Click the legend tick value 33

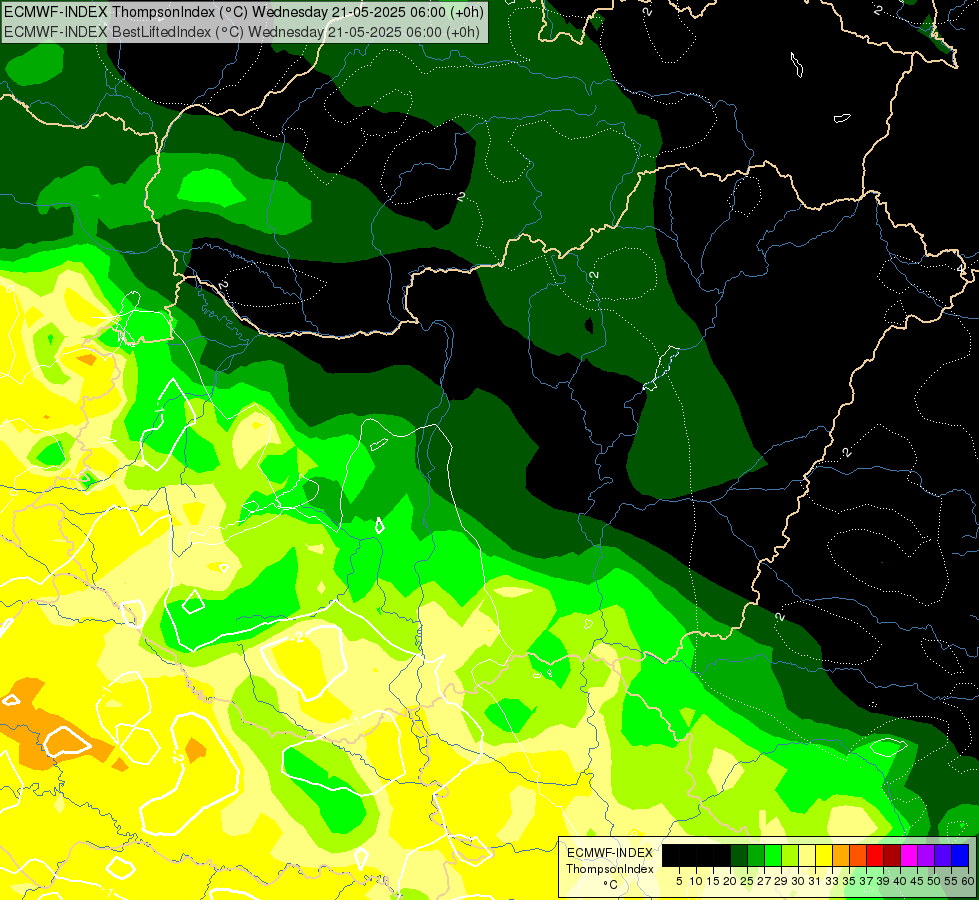pyautogui.click(x=832, y=881)
